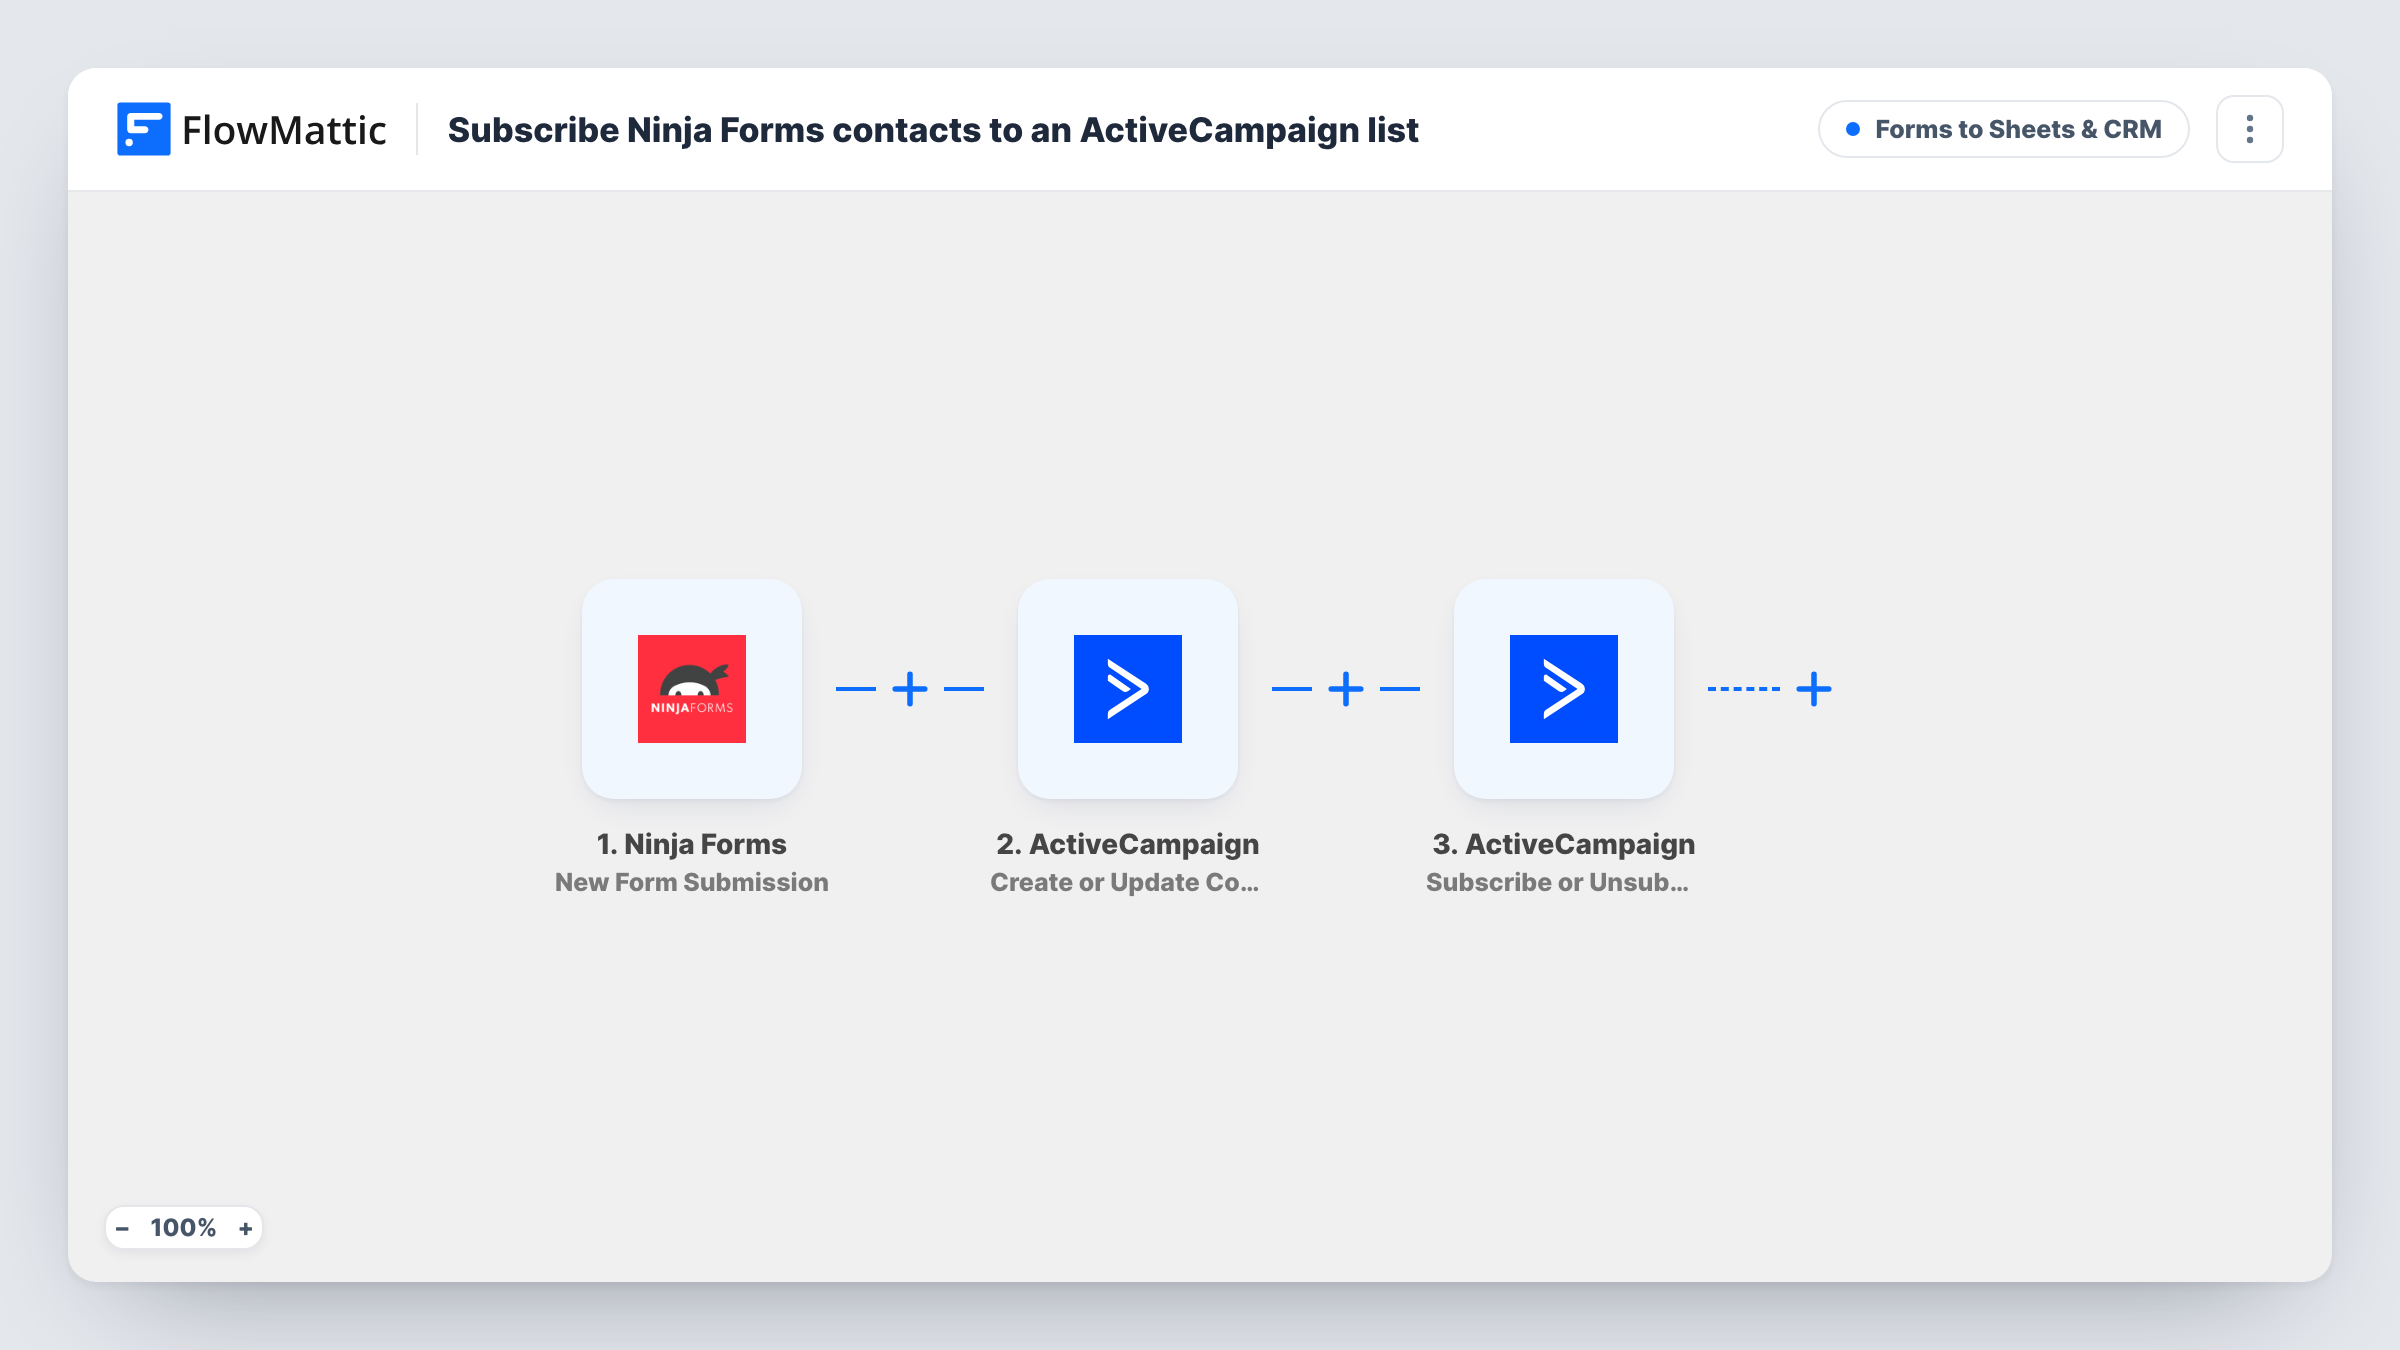Add step between steps 2 and 3
The height and width of the screenshot is (1350, 2400).
[x=1346, y=689]
